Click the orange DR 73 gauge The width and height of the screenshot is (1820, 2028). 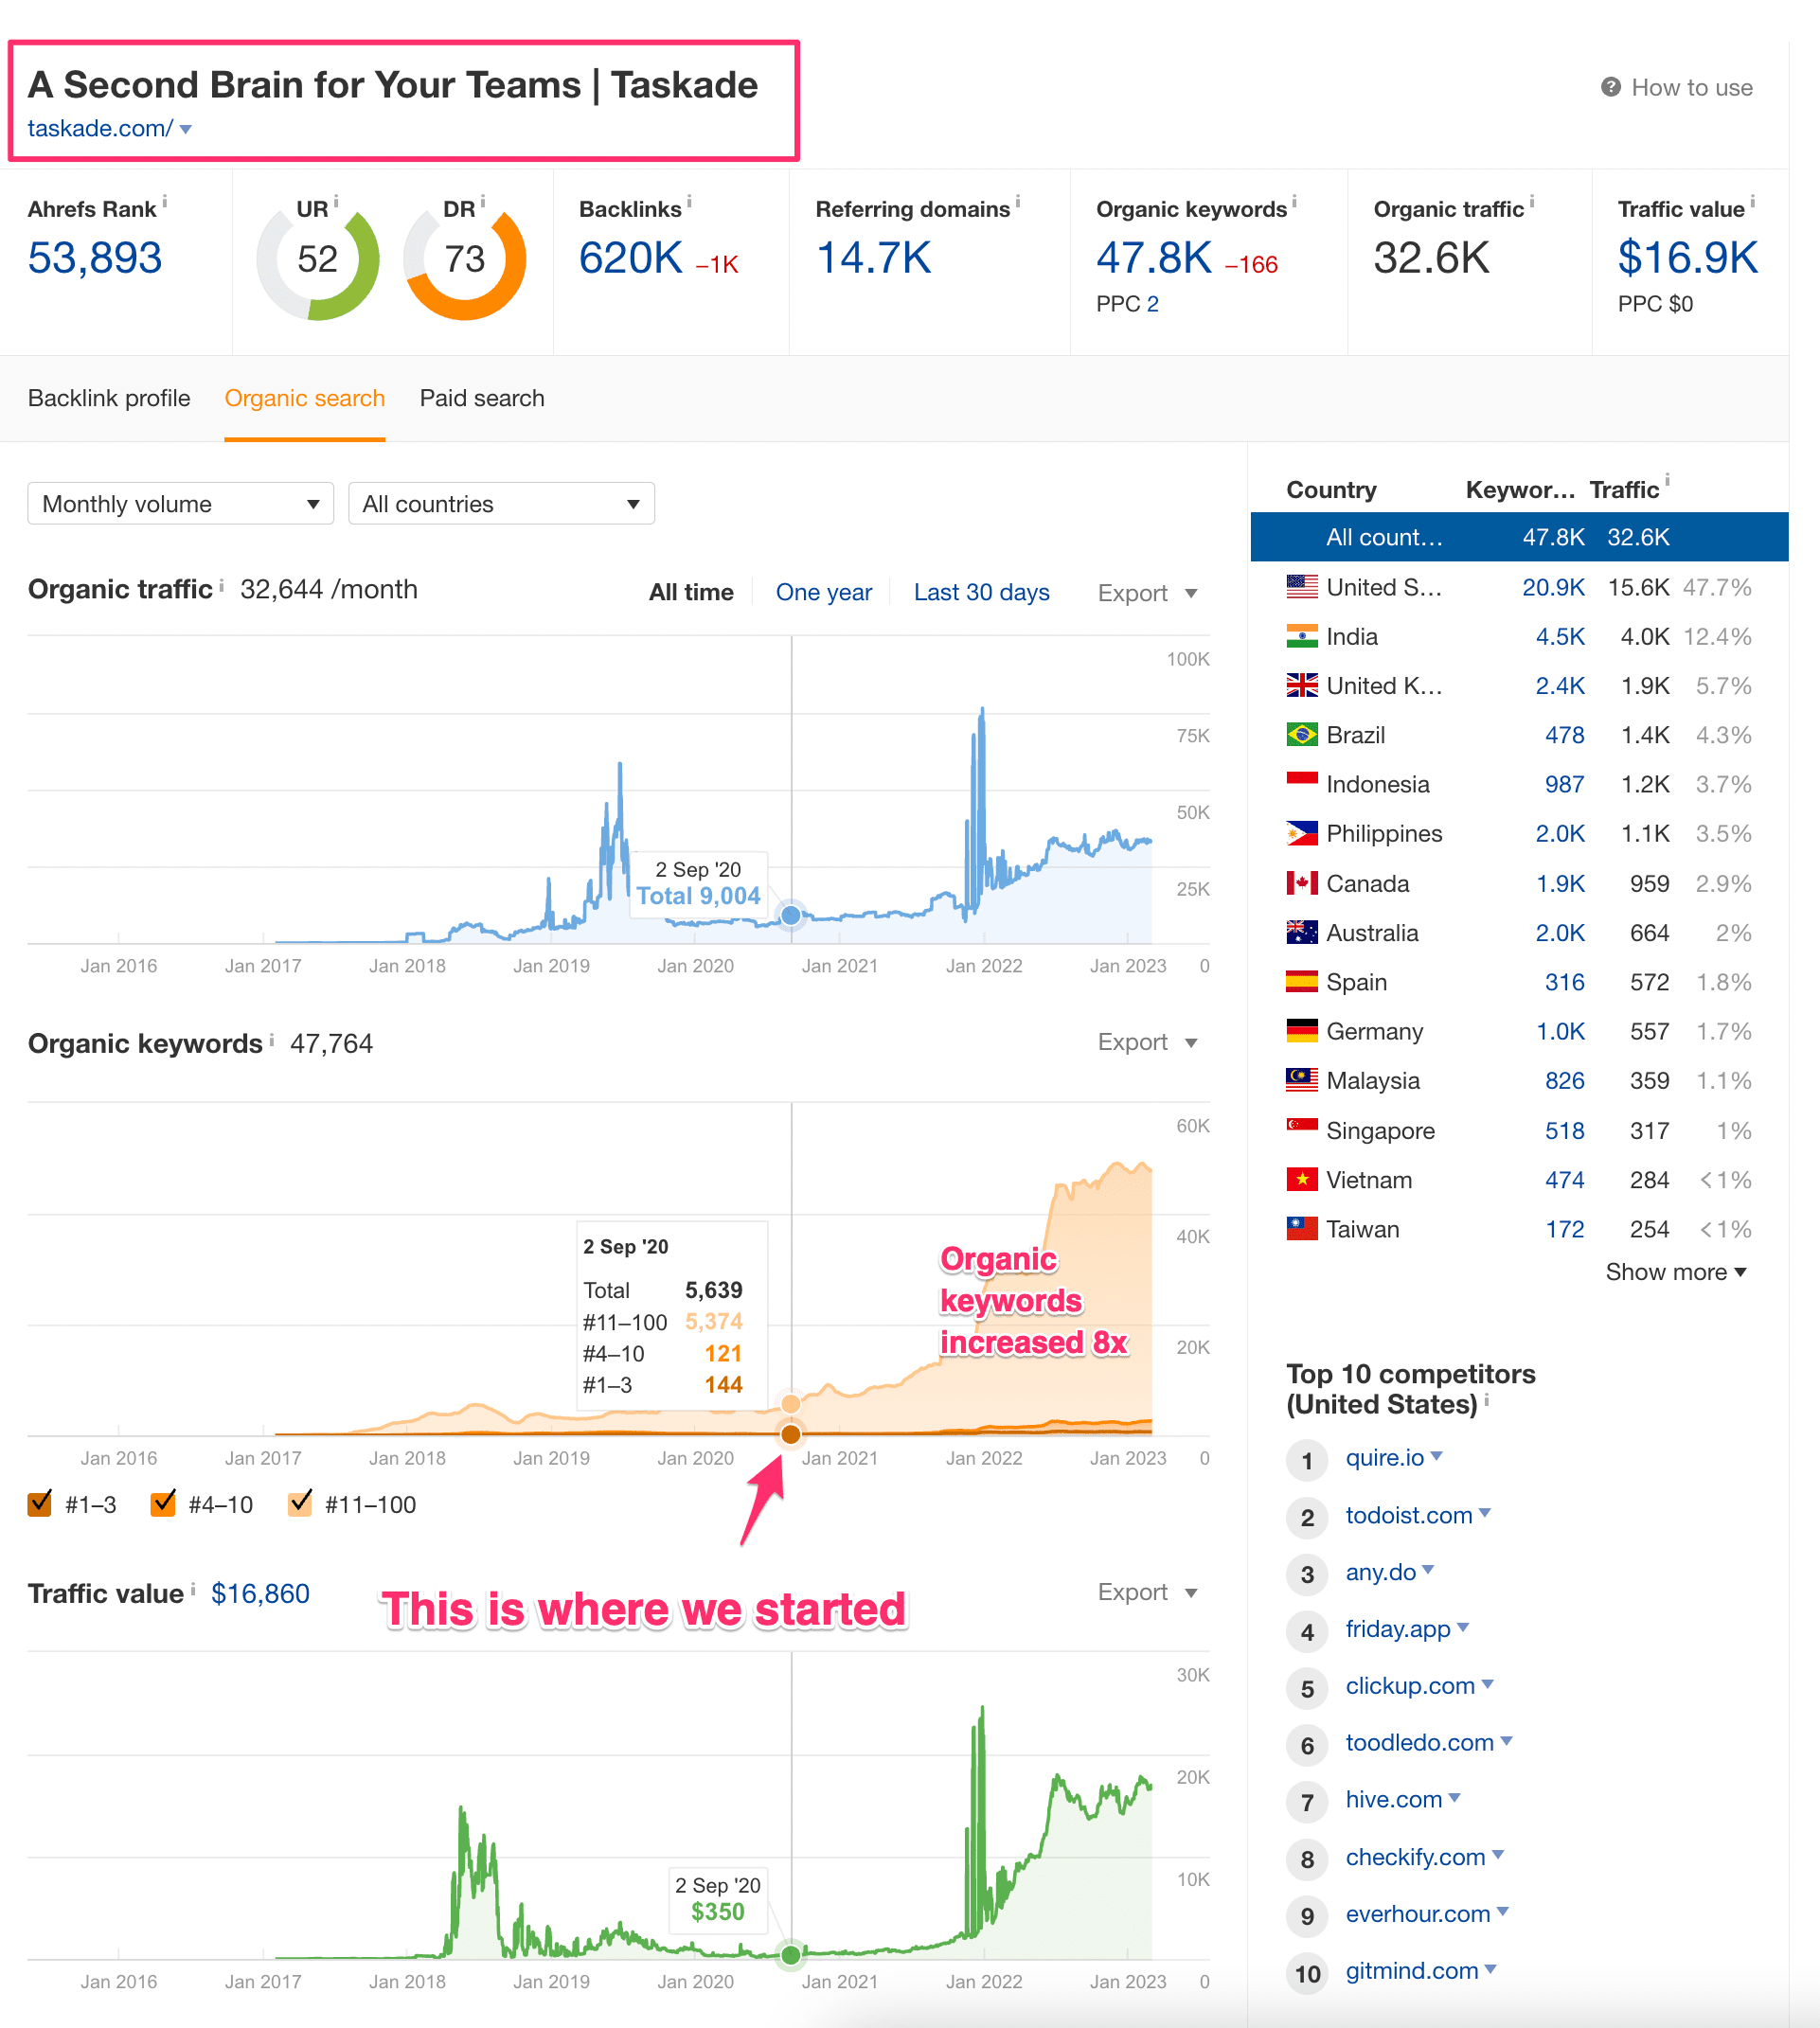(465, 259)
